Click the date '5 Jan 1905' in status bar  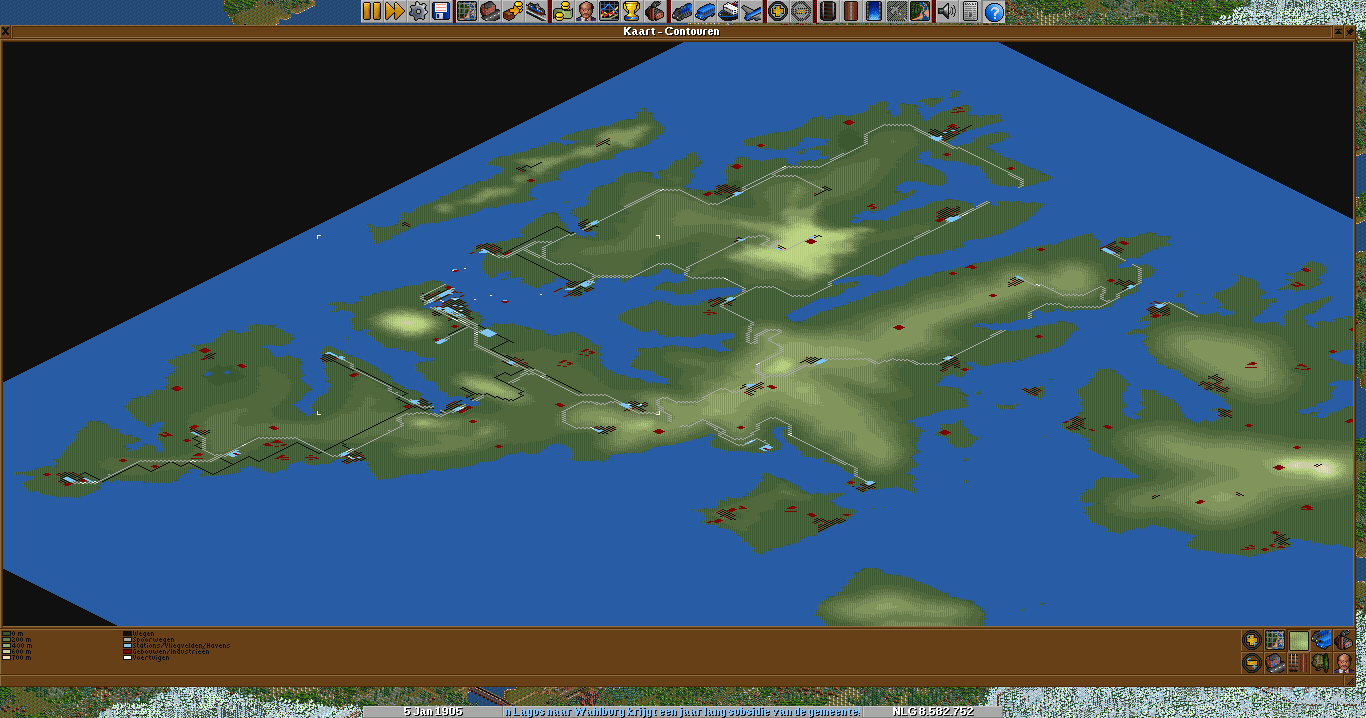(x=433, y=712)
